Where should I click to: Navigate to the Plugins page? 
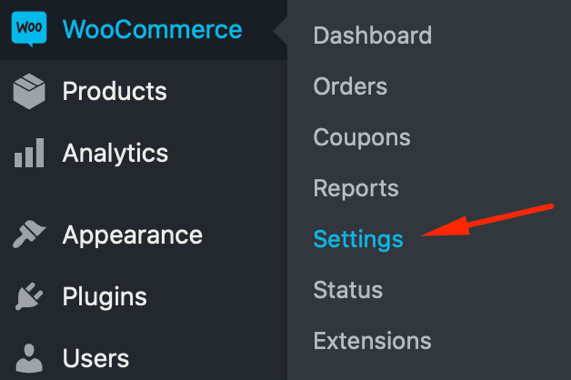105,297
